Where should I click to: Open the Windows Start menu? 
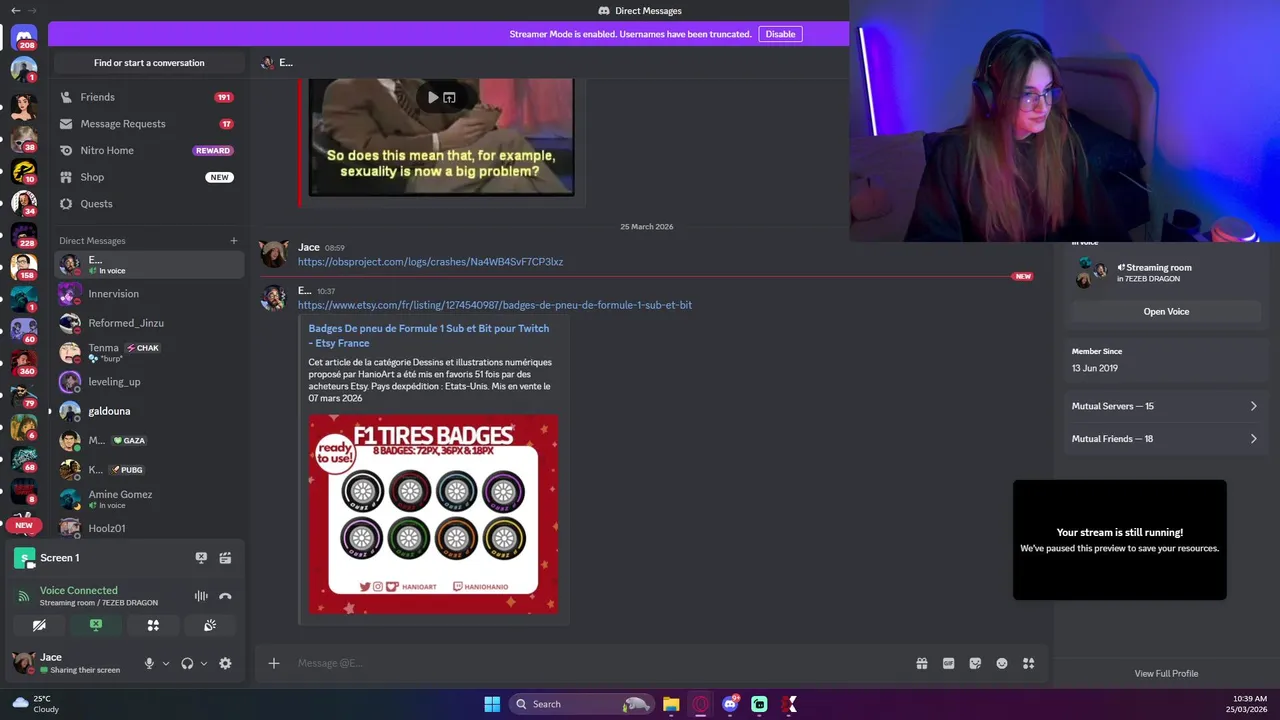tap(492, 704)
